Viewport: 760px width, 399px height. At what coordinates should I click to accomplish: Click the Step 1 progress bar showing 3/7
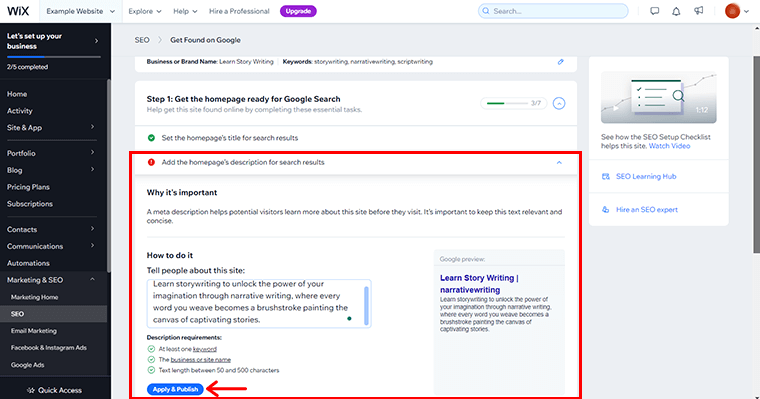pyautogui.click(x=513, y=103)
